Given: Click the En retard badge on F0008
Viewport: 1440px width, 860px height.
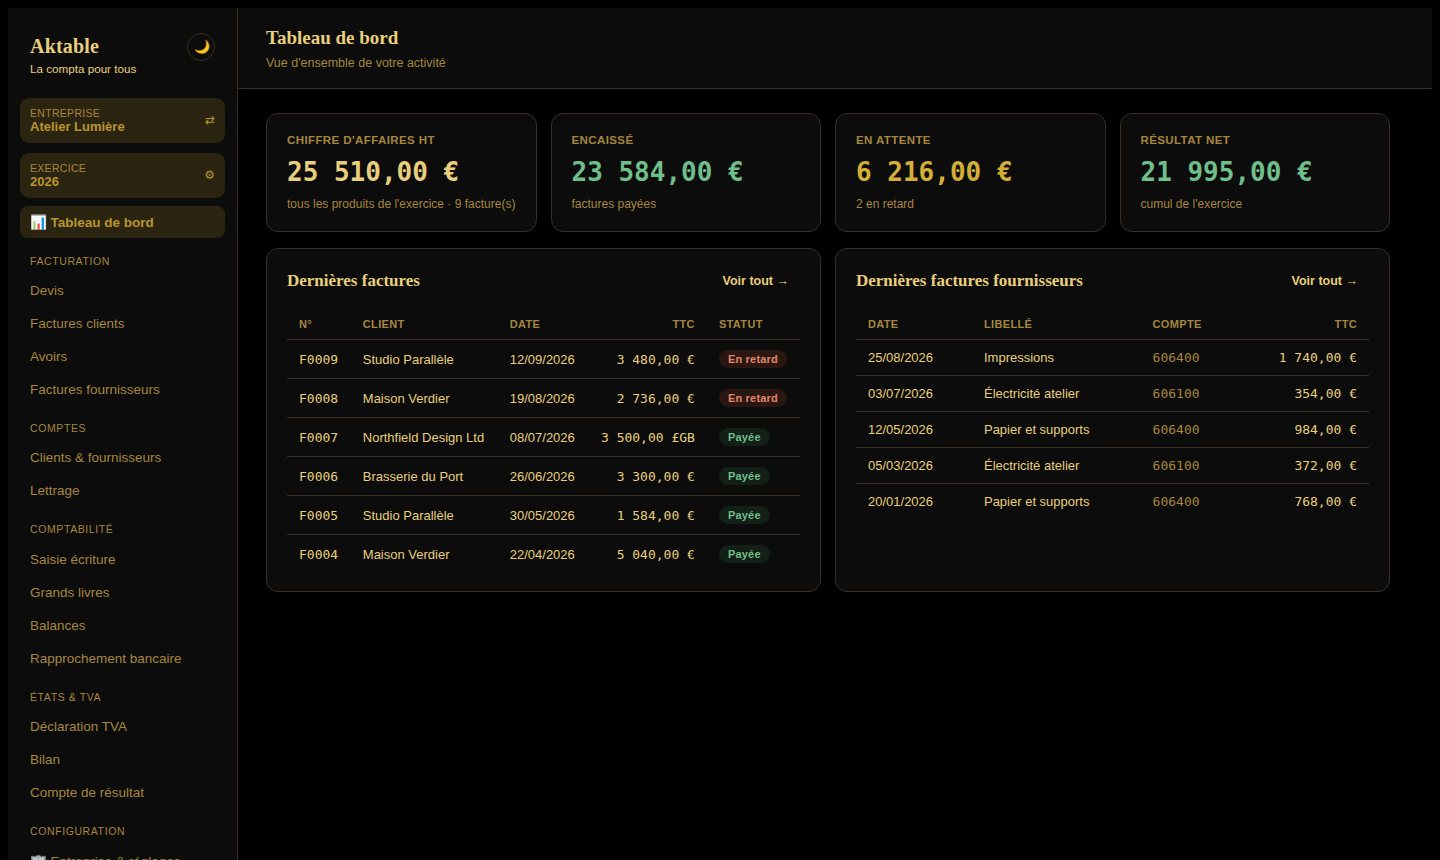Looking at the screenshot, I should tap(753, 398).
